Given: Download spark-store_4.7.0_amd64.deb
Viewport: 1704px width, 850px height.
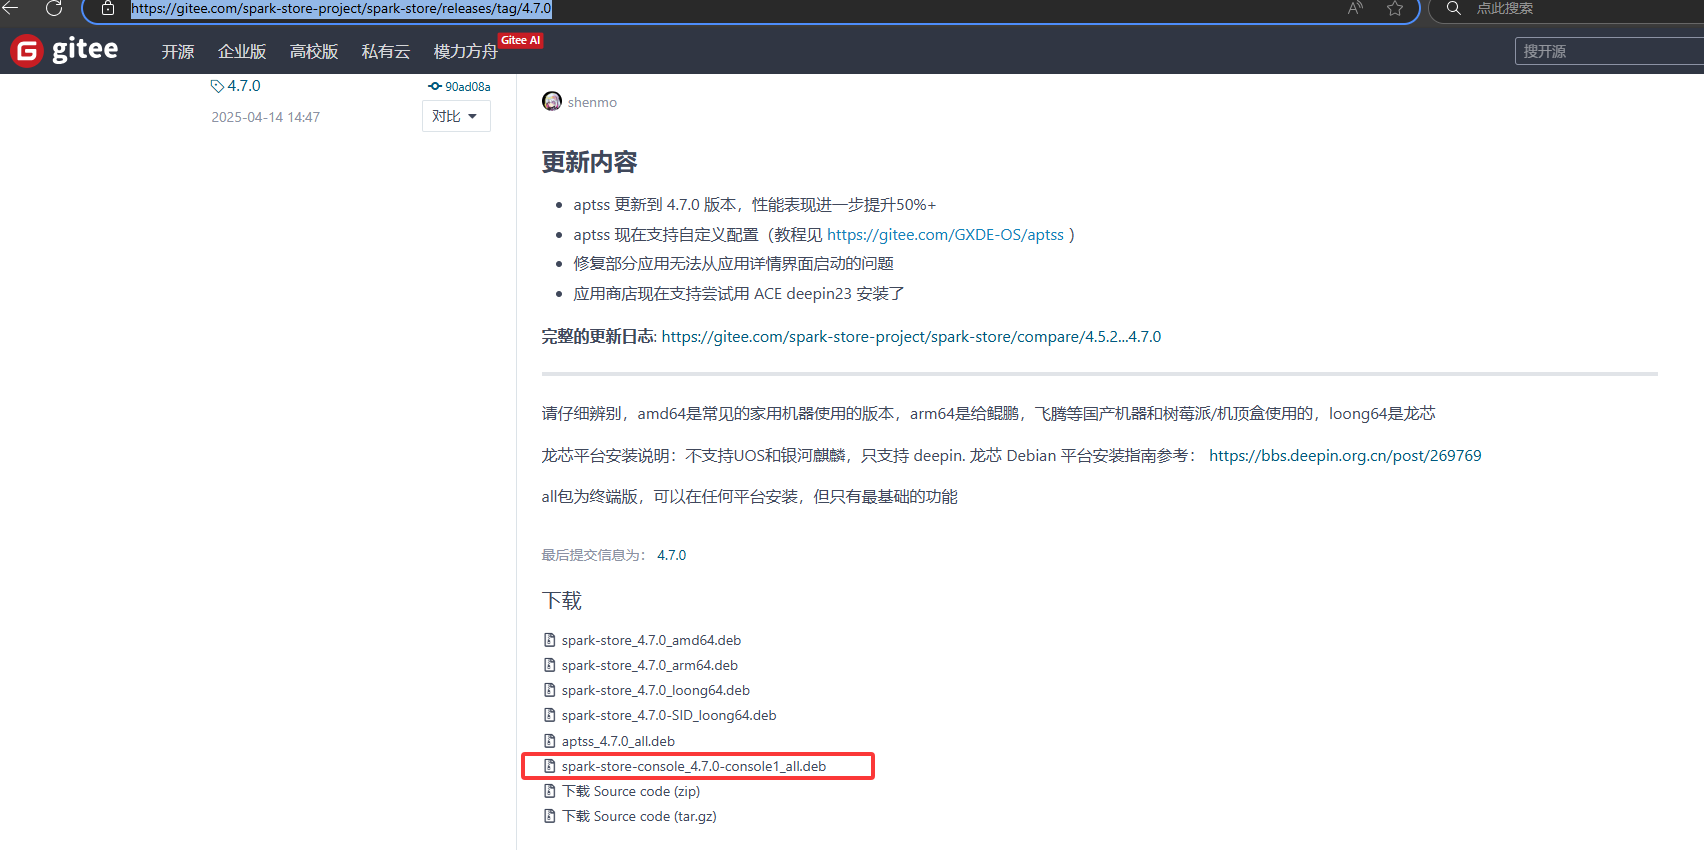Looking at the screenshot, I should pos(651,640).
